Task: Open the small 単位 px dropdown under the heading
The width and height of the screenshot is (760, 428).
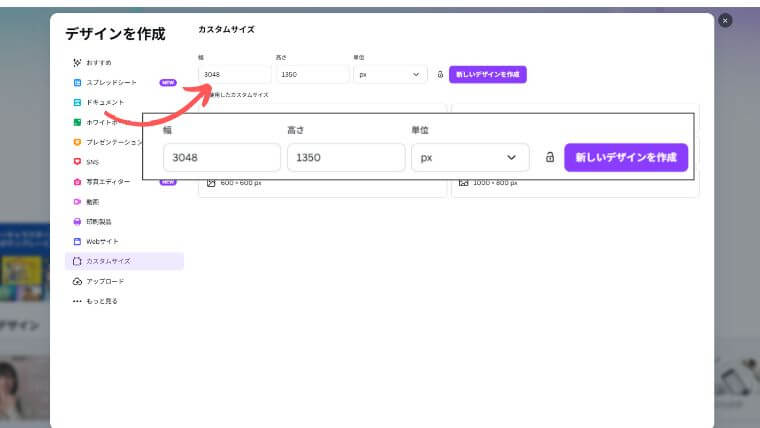Action: tap(391, 75)
